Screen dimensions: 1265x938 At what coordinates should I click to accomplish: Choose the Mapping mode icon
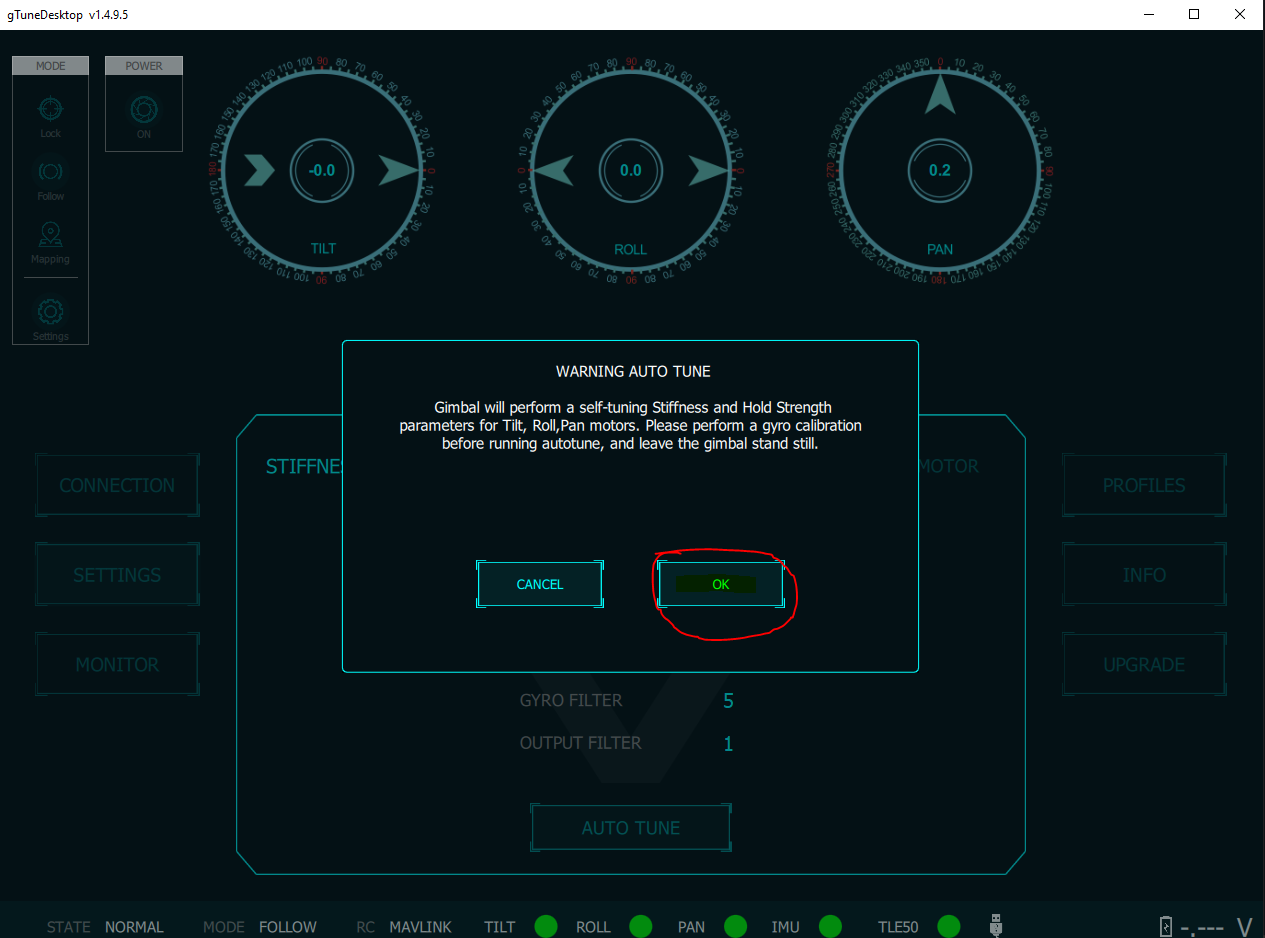pos(50,236)
